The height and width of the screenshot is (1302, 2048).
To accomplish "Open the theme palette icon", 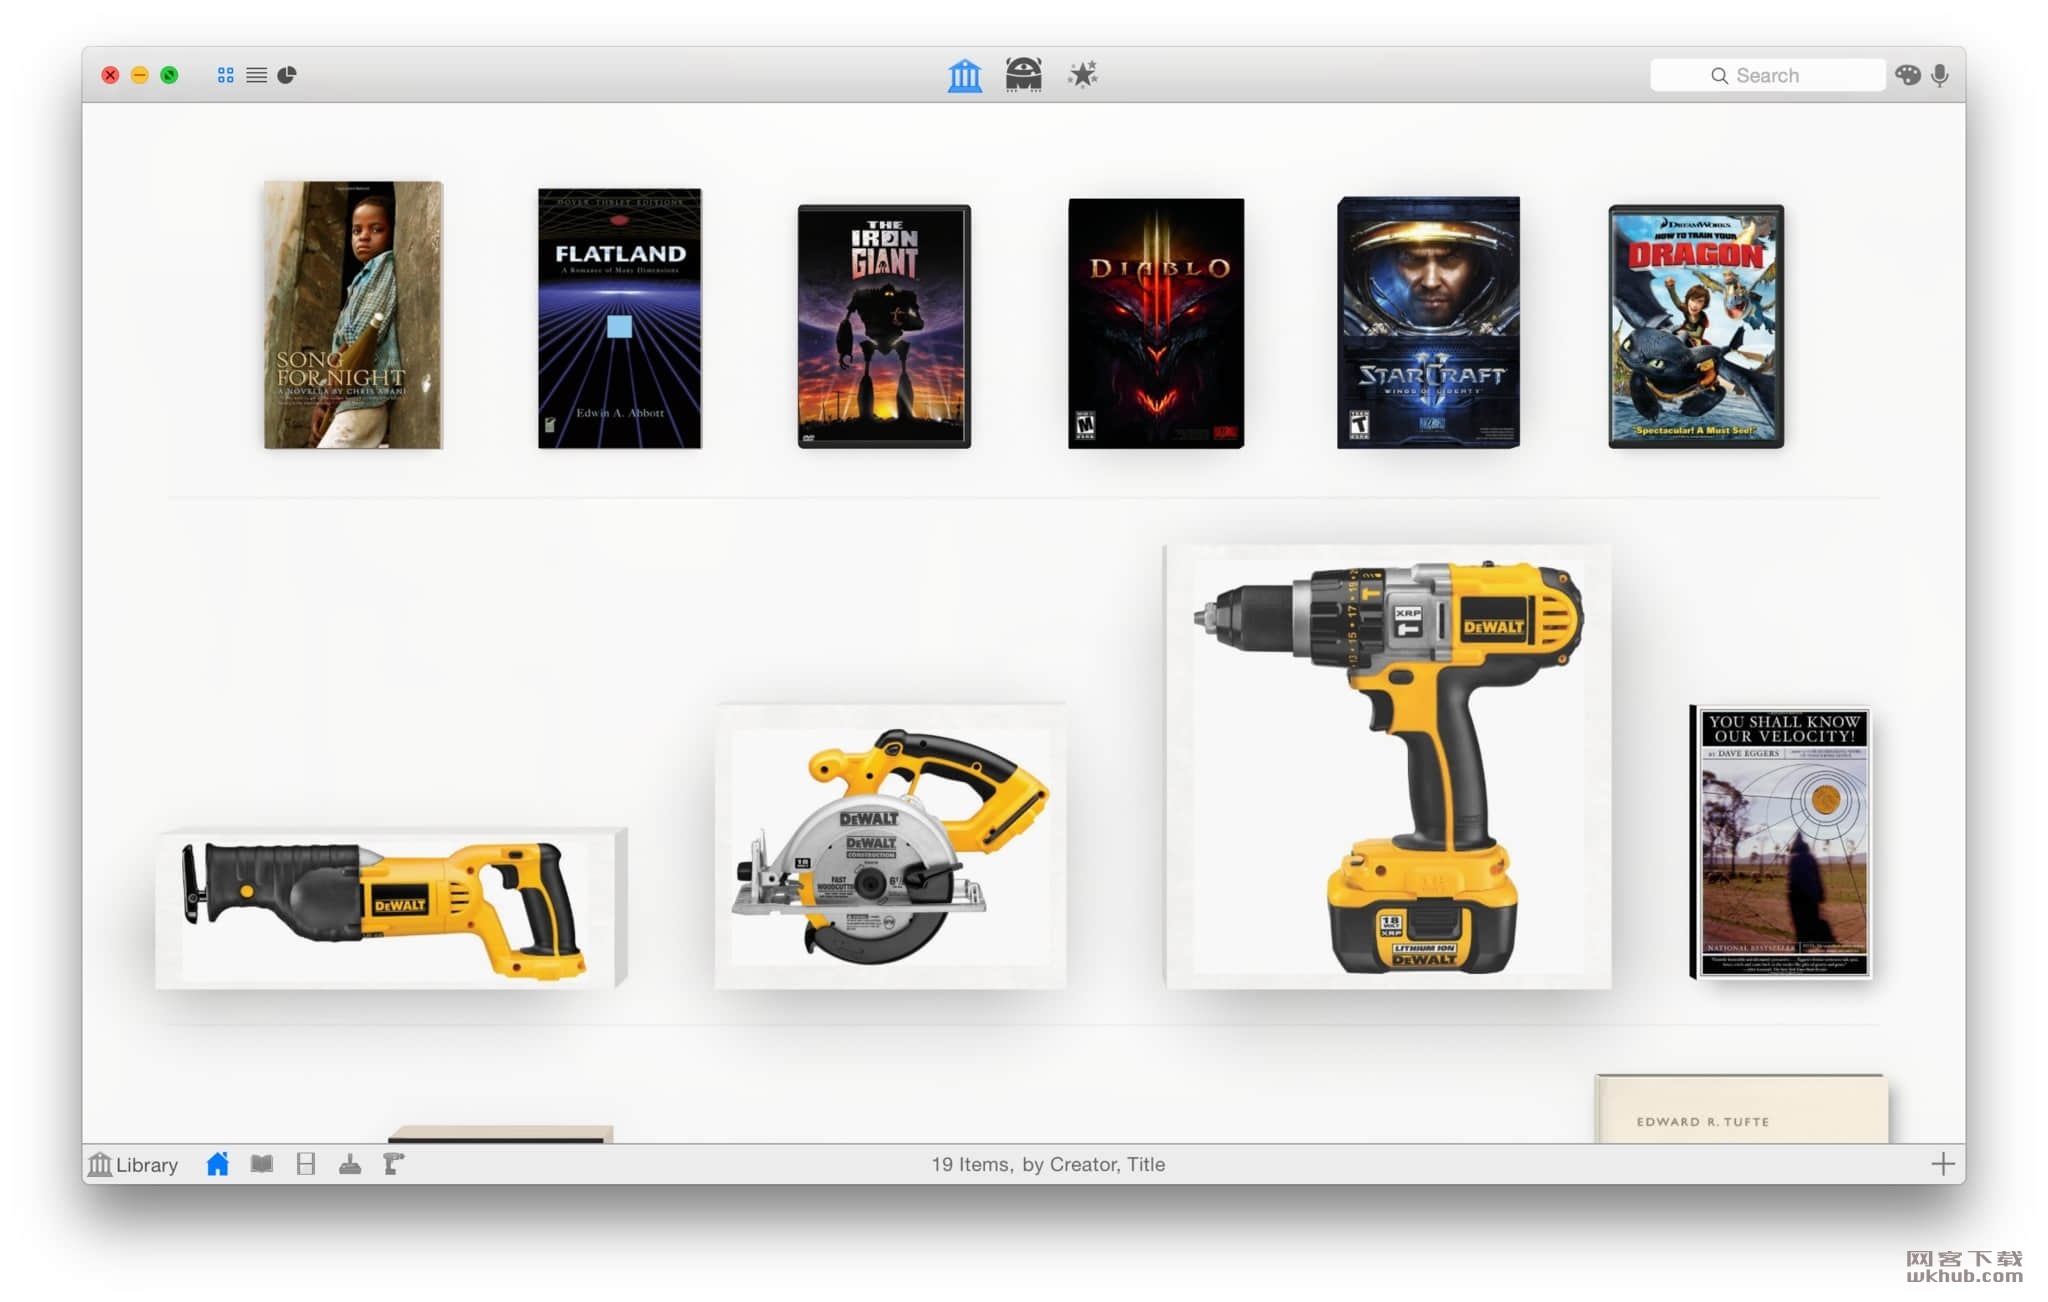I will point(1908,75).
